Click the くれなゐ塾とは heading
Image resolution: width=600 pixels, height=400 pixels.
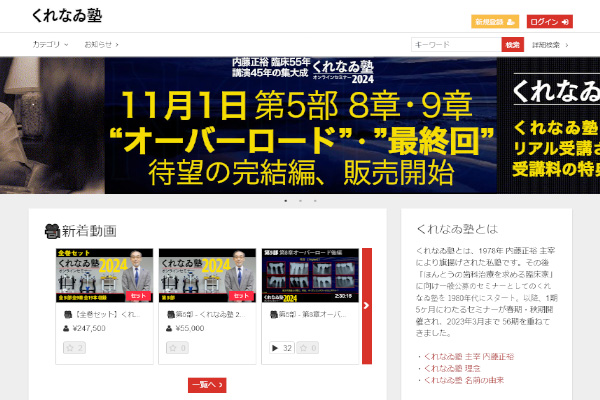point(457,229)
